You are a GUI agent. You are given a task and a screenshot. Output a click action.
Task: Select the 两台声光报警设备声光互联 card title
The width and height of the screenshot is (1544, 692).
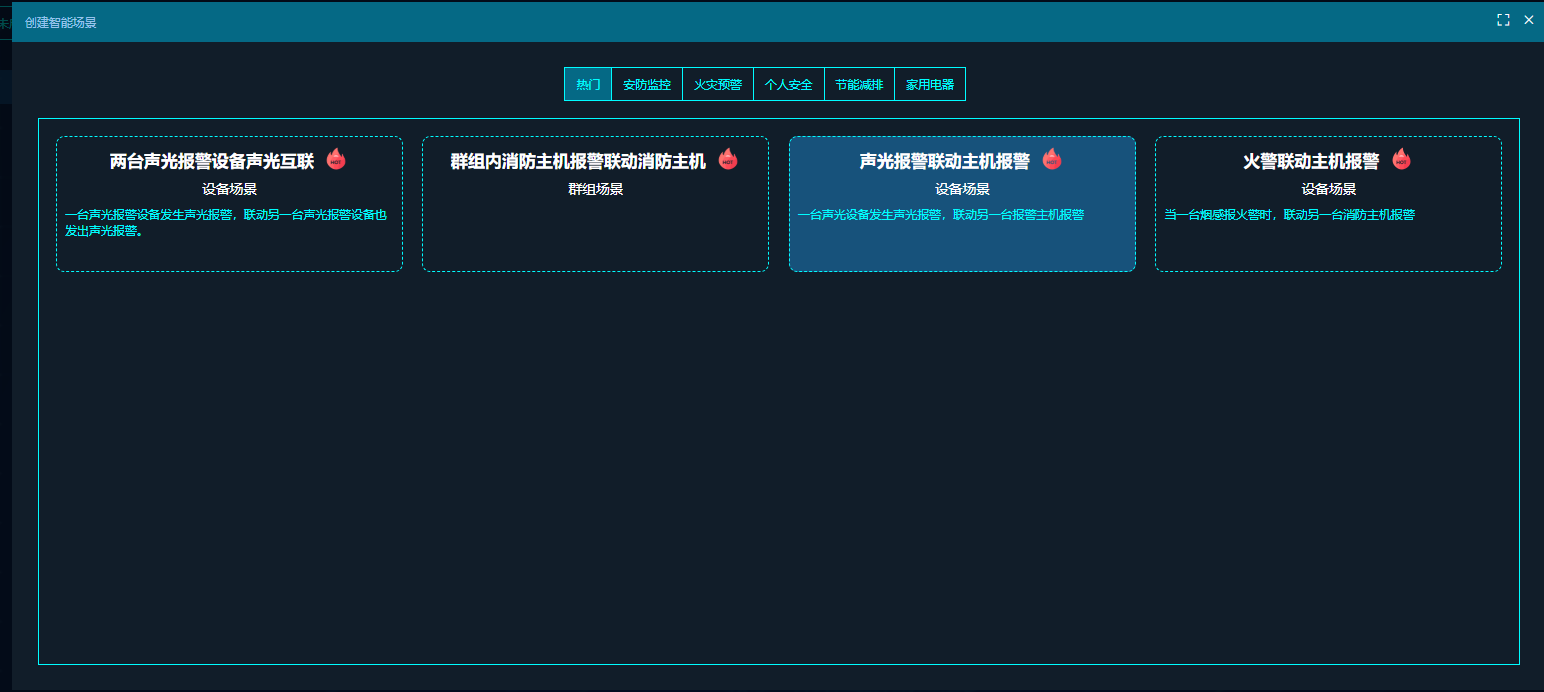point(212,162)
